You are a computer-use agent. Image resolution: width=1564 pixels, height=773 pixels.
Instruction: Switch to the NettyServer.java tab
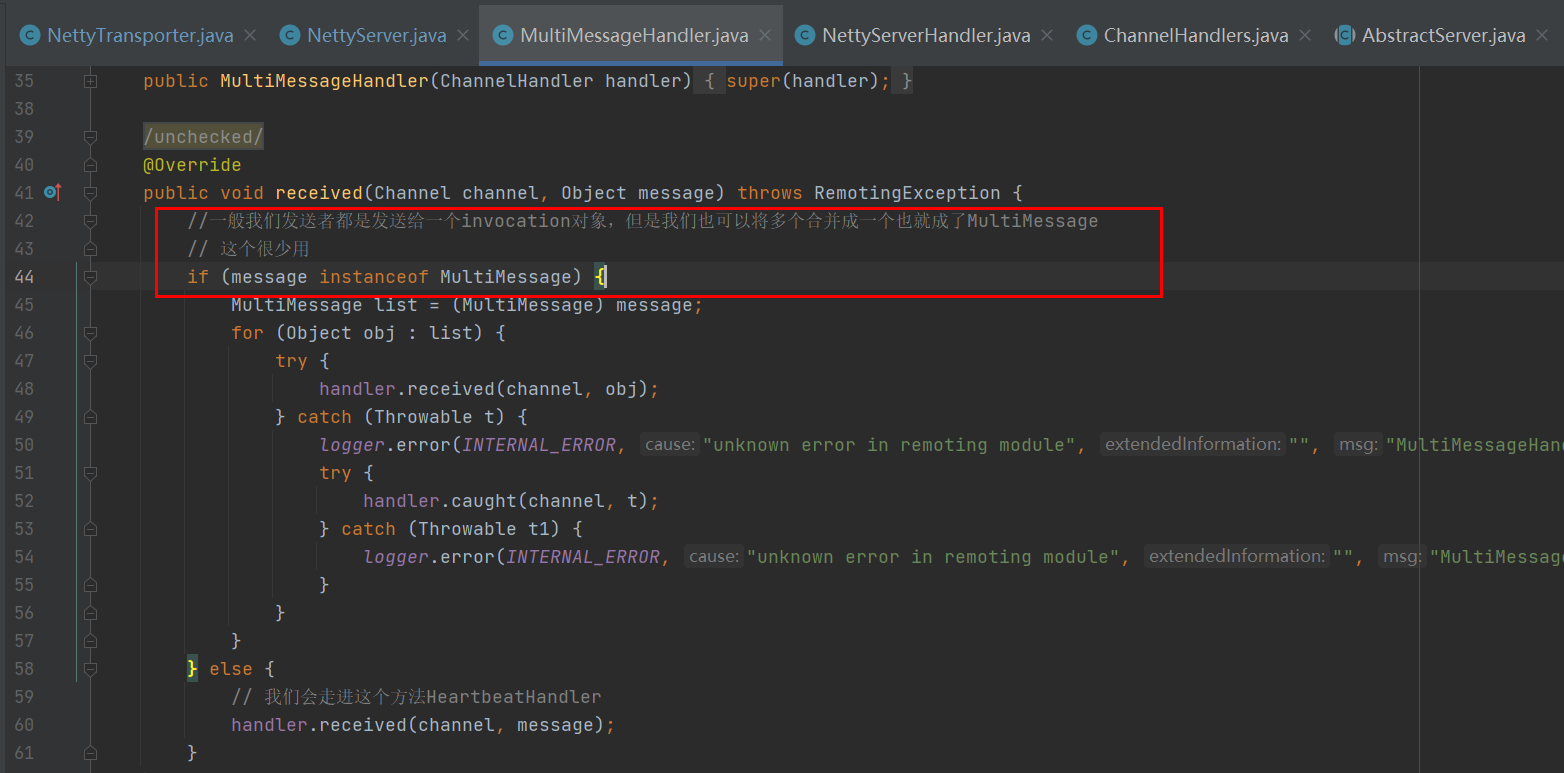click(375, 35)
